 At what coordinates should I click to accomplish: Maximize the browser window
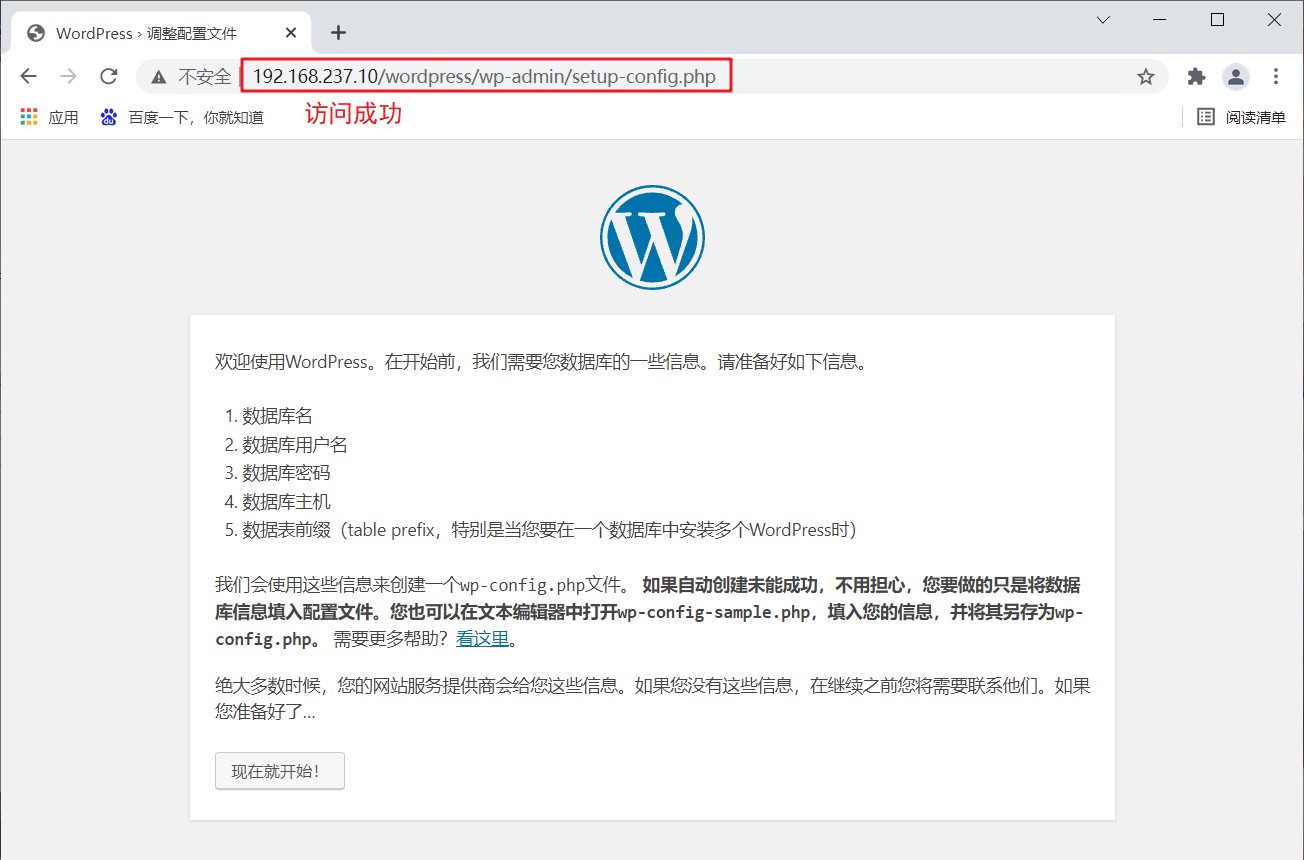[1218, 20]
